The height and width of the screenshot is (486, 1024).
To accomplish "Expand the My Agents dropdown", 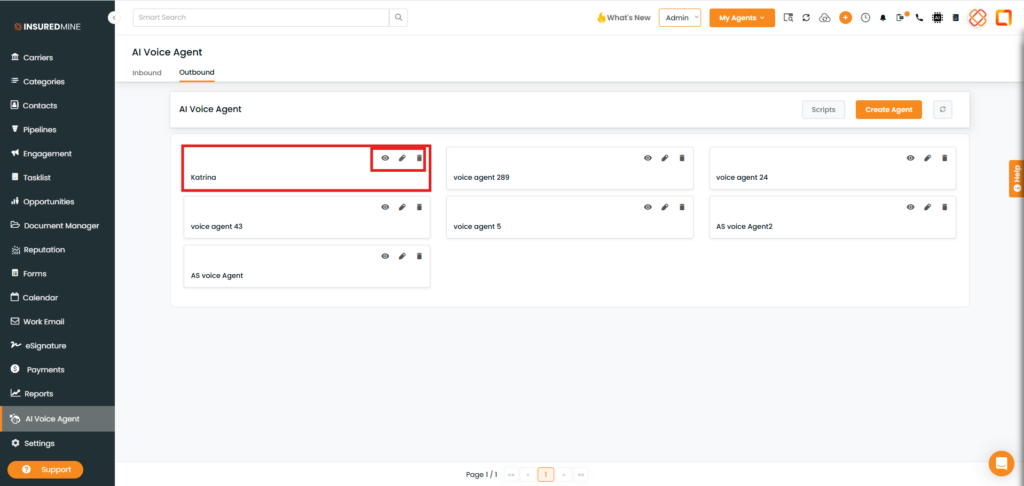I will pos(742,18).
